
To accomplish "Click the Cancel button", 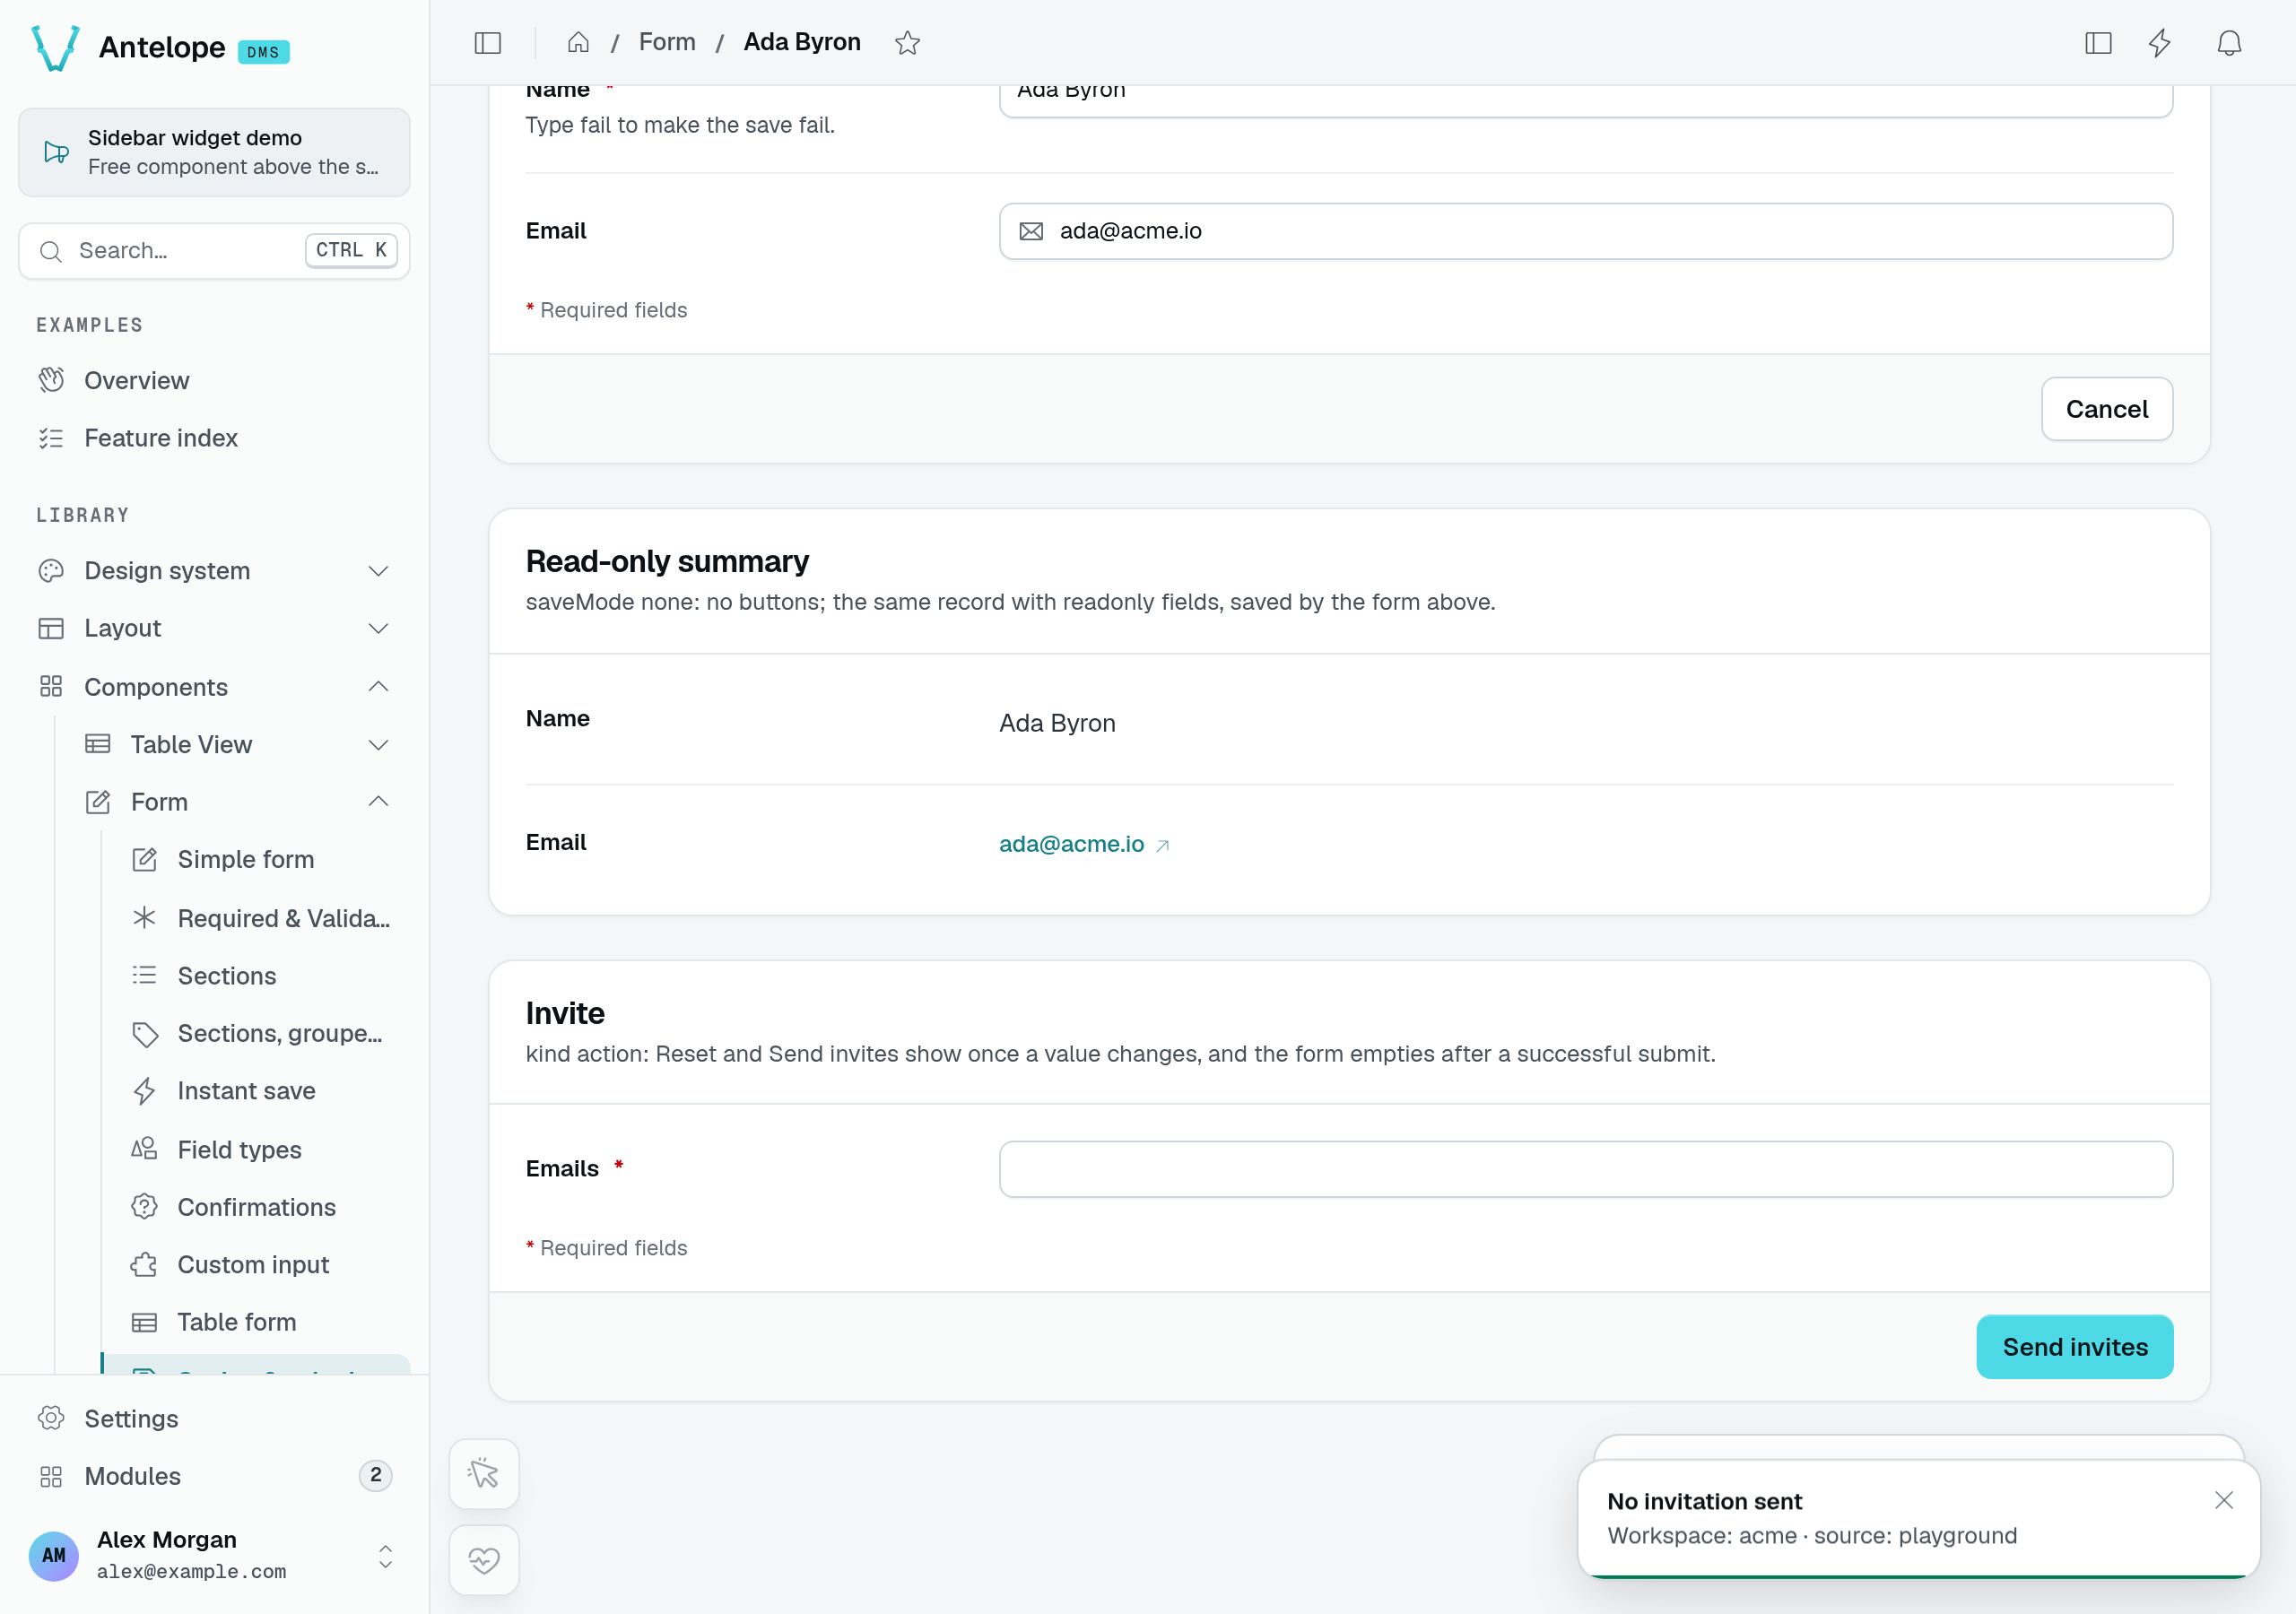I will tap(2106, 409).
